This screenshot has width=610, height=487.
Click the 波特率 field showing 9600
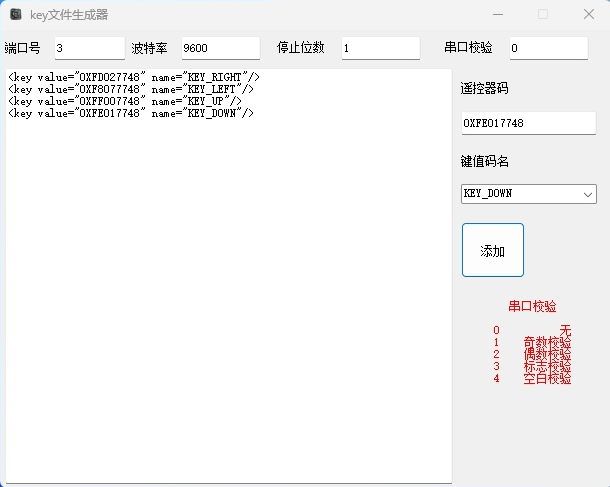[219, 48]
